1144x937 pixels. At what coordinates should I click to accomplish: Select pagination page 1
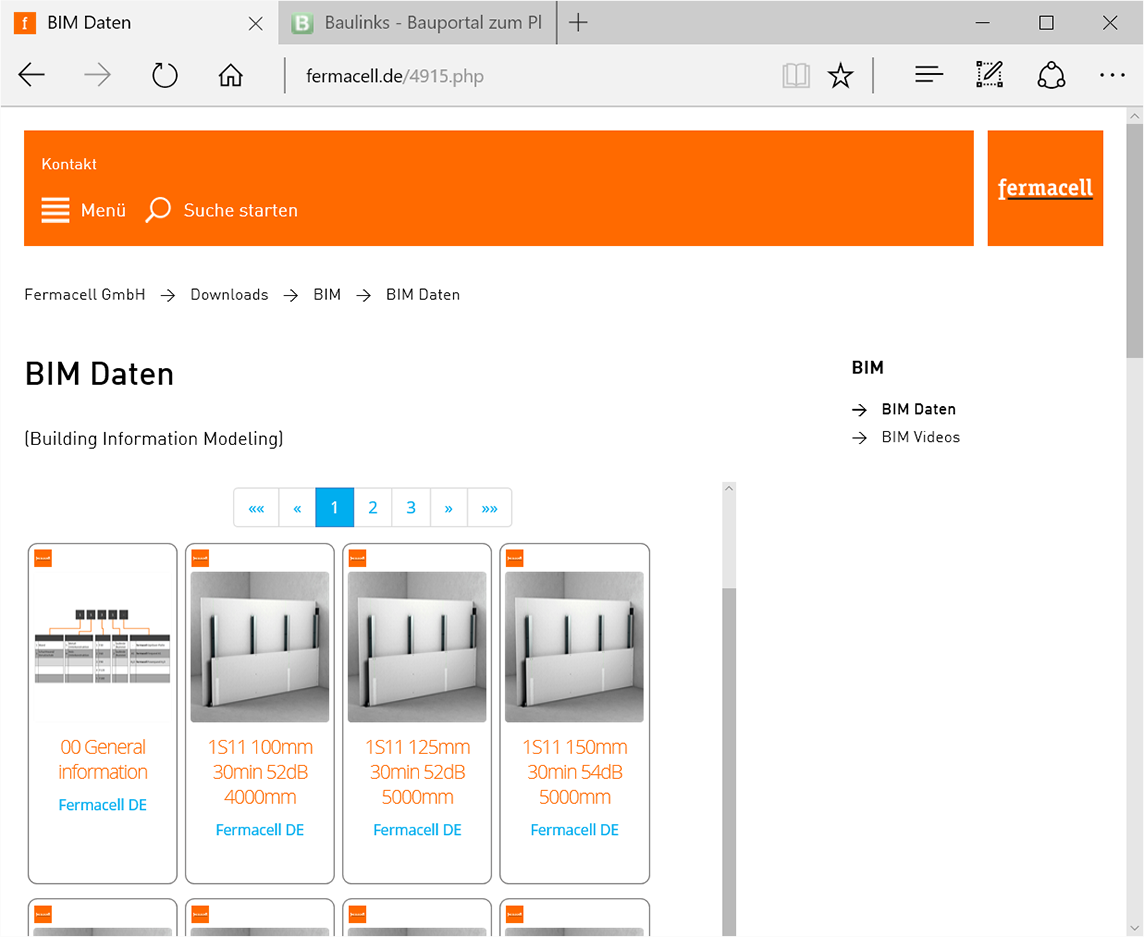335,507
